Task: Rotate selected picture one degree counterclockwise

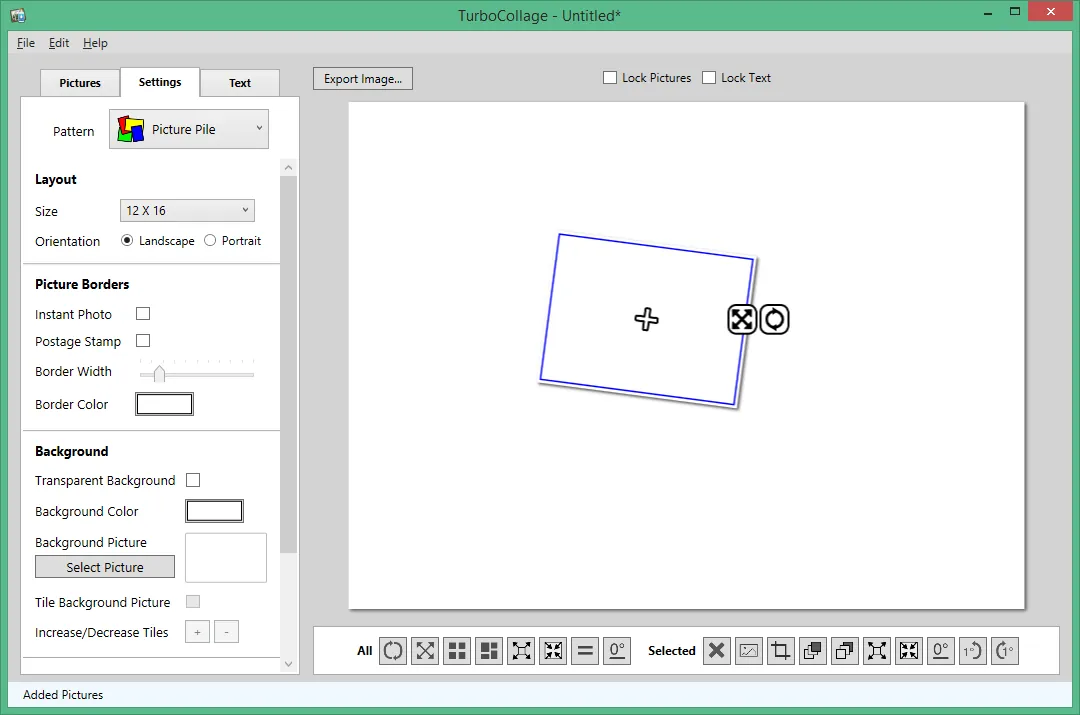Action: point(973,650)
